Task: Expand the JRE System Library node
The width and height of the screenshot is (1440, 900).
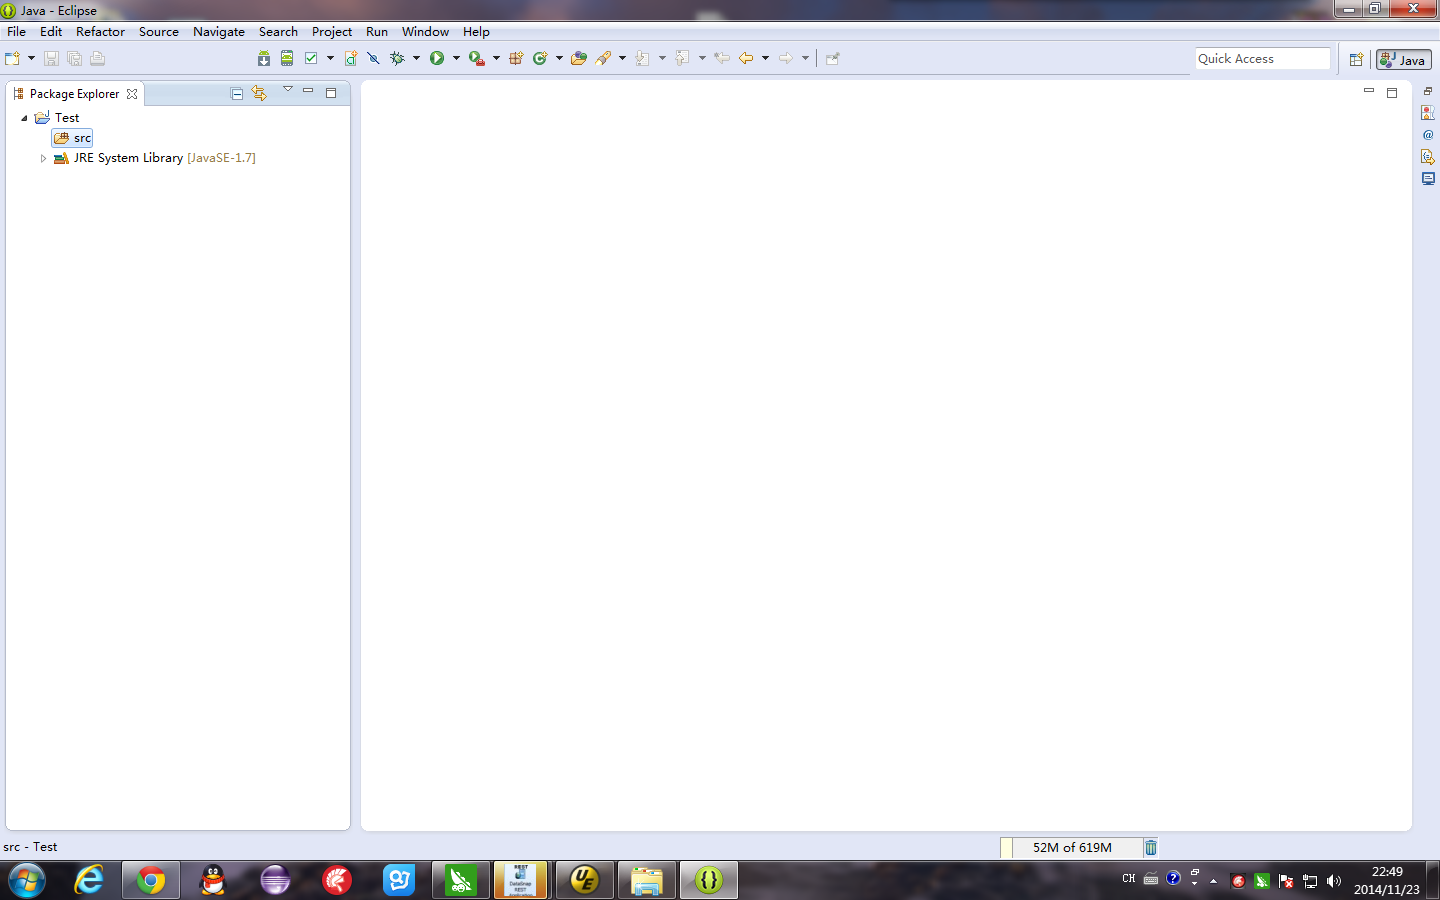Action: (x=43, y=158)
